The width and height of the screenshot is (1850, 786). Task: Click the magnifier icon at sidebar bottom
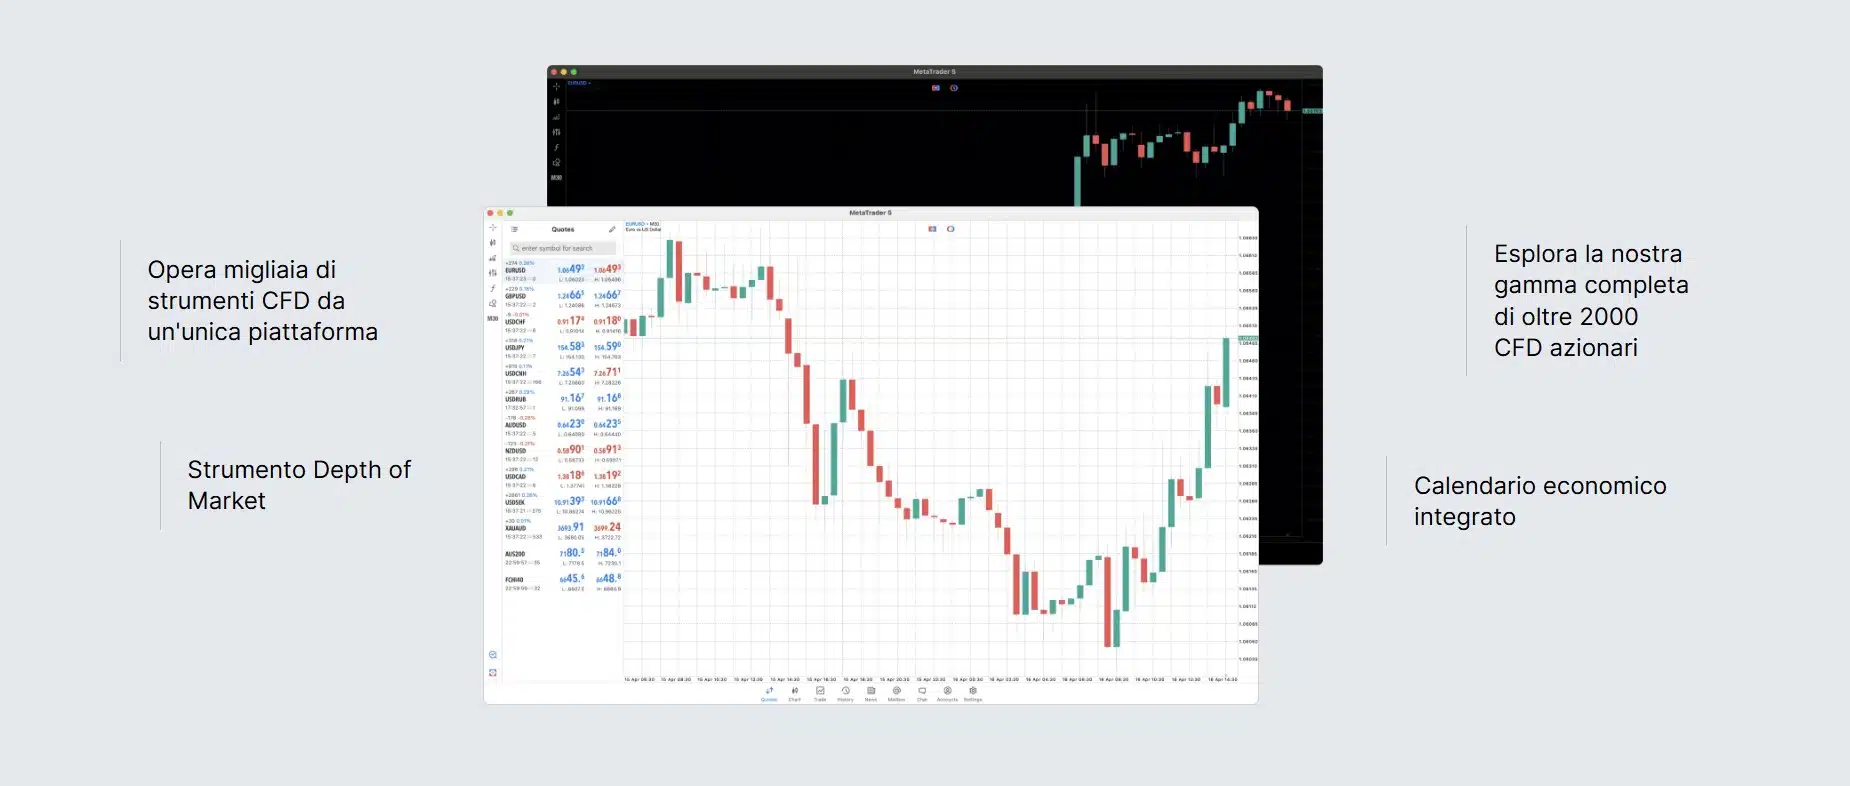pyautogui.click(x=493, y=655)
